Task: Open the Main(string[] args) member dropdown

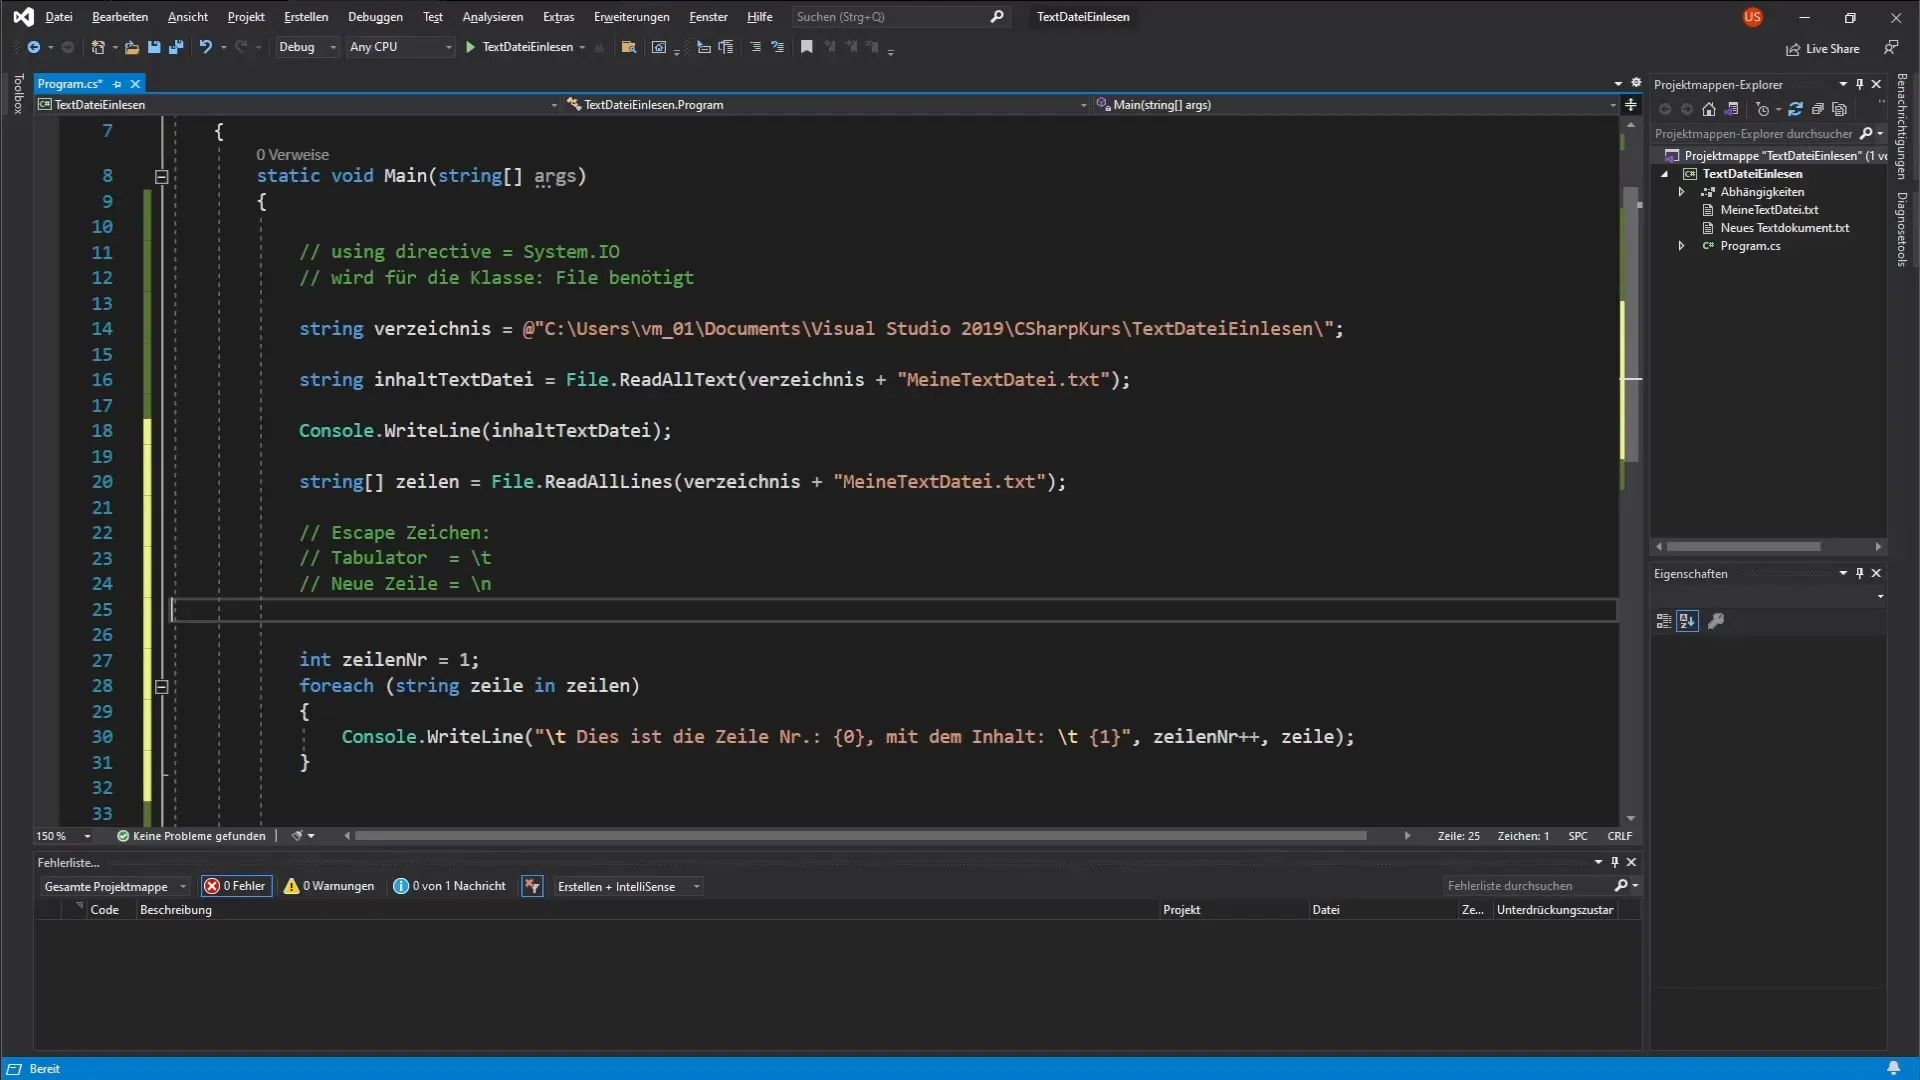Action: pos(1354,105)
